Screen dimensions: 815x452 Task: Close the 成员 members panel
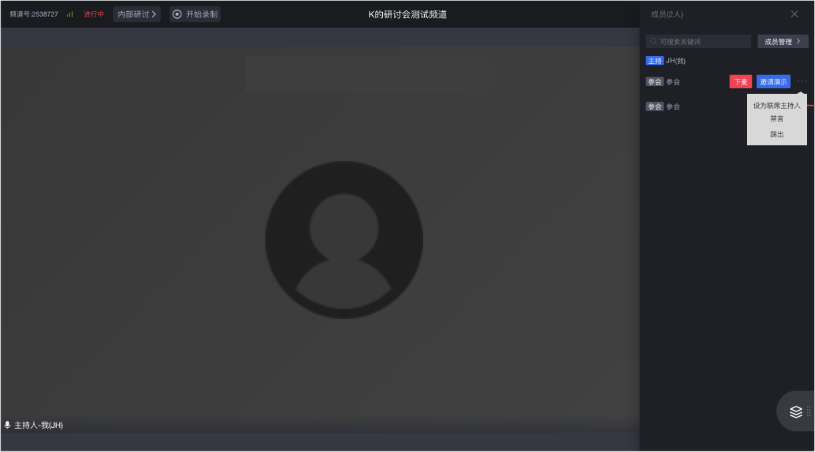(794, 14)
